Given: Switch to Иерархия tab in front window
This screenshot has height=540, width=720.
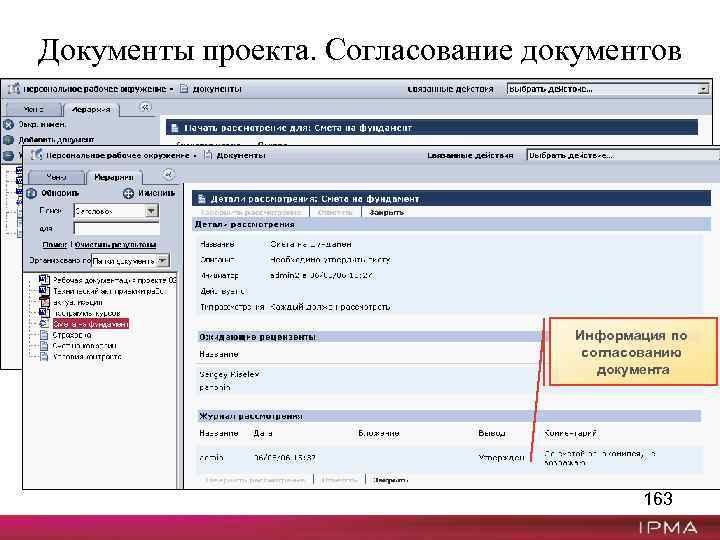Looking at the screenshot, I should (x=113, y=177).
